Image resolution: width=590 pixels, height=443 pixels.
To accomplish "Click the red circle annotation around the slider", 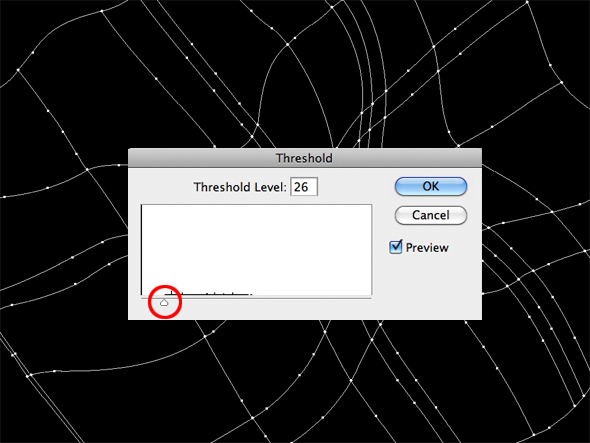I will point(165,302).
